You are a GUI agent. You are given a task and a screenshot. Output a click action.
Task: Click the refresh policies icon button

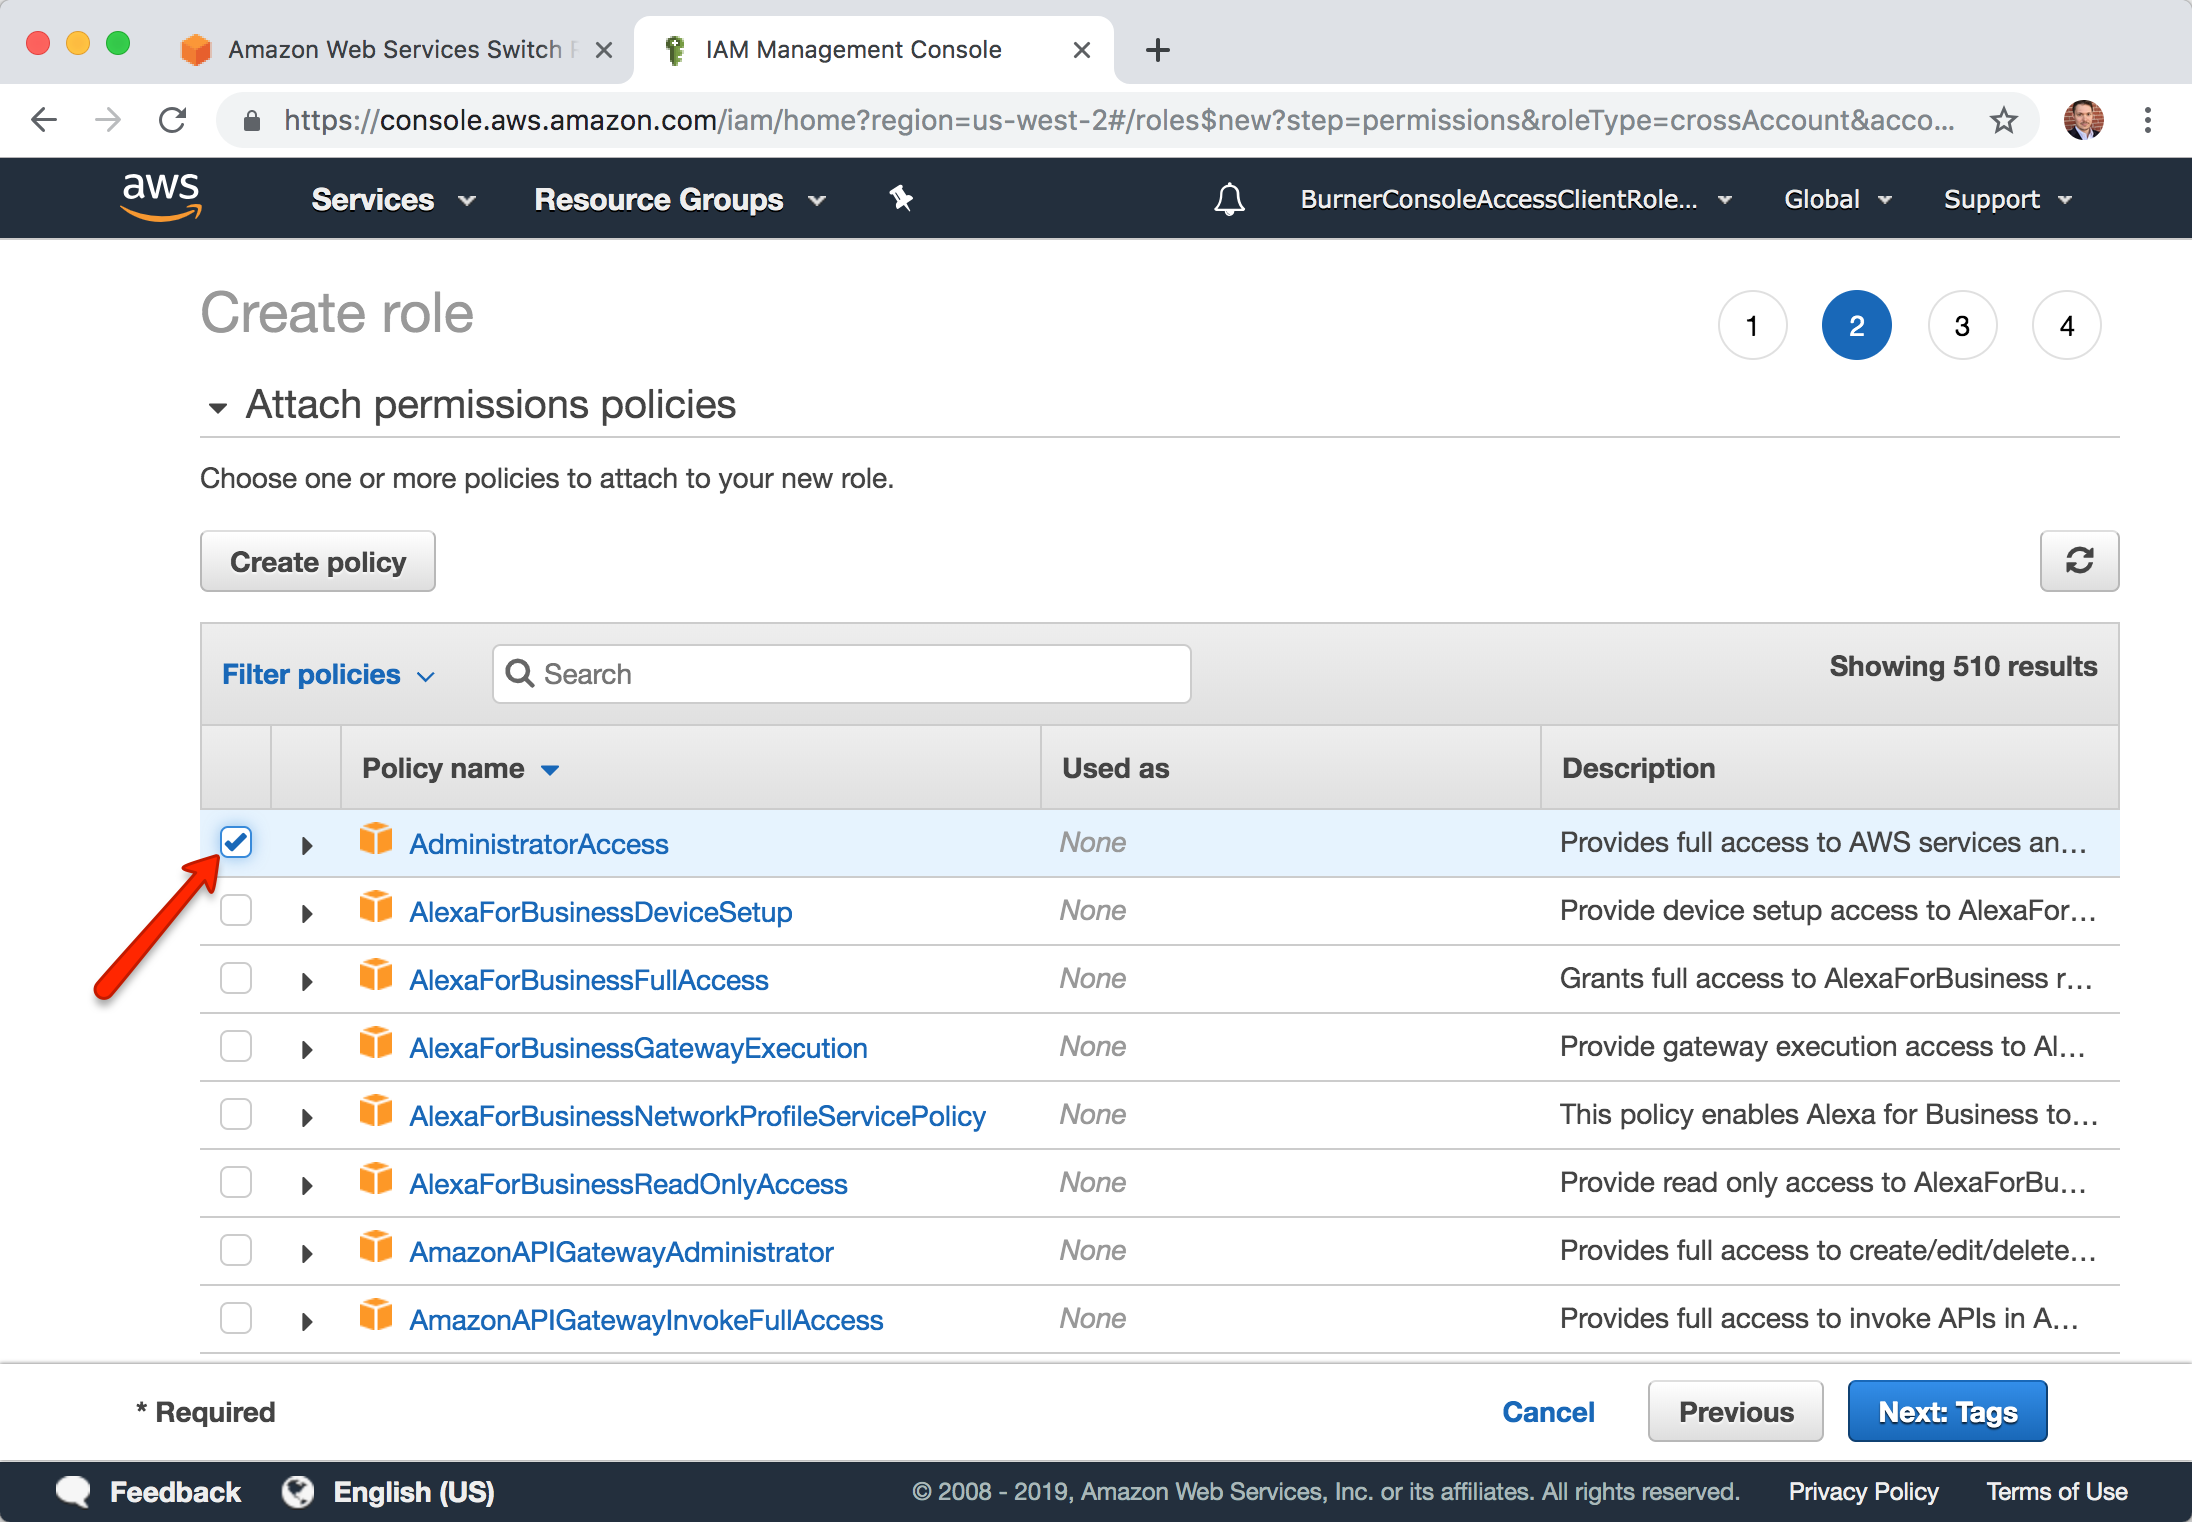pyautogui.click(x=2078, y=561)
